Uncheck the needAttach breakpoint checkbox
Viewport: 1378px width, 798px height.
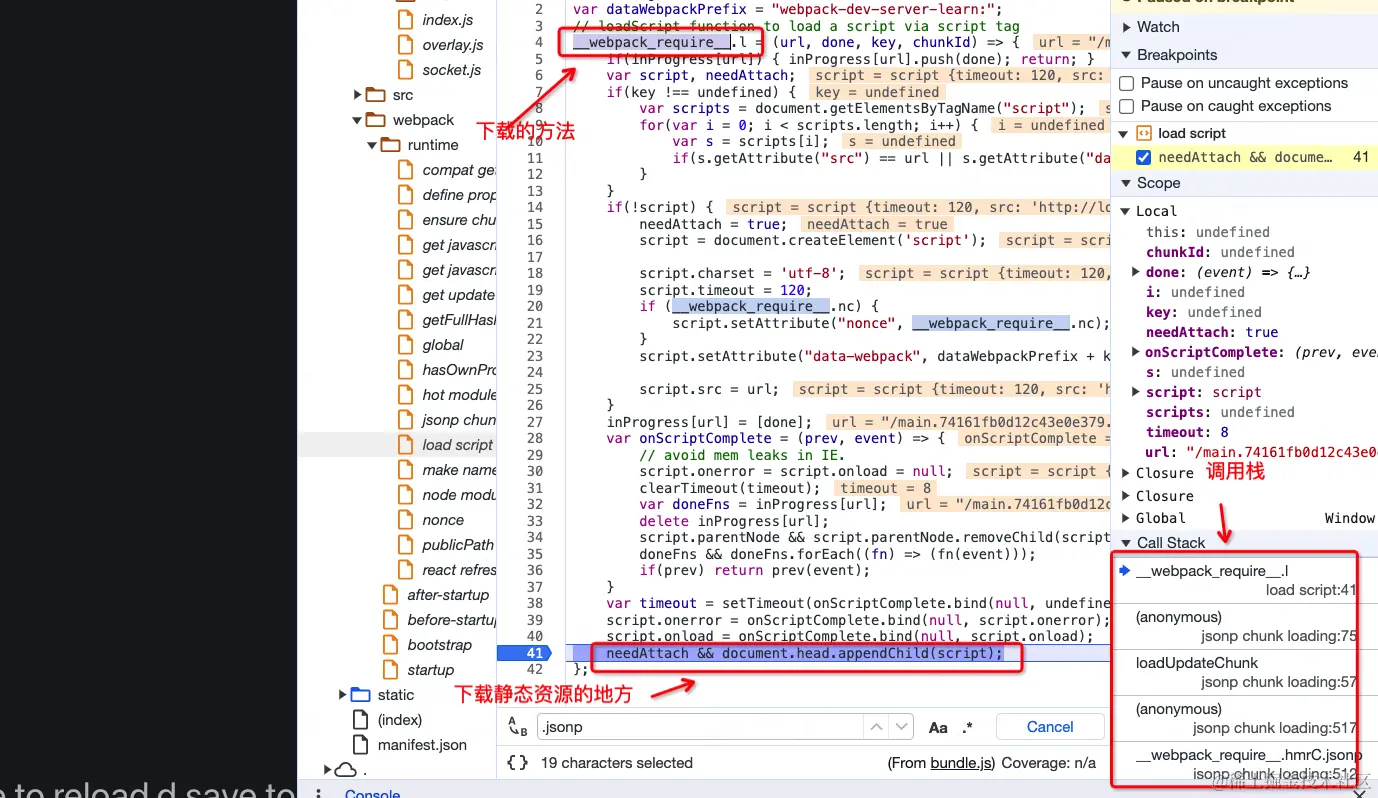[1144, 157]
